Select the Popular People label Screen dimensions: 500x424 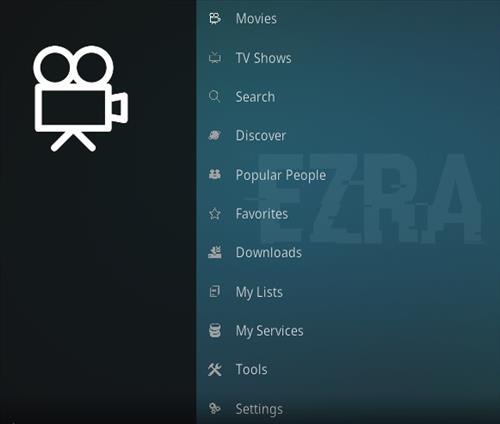point(281,175)
